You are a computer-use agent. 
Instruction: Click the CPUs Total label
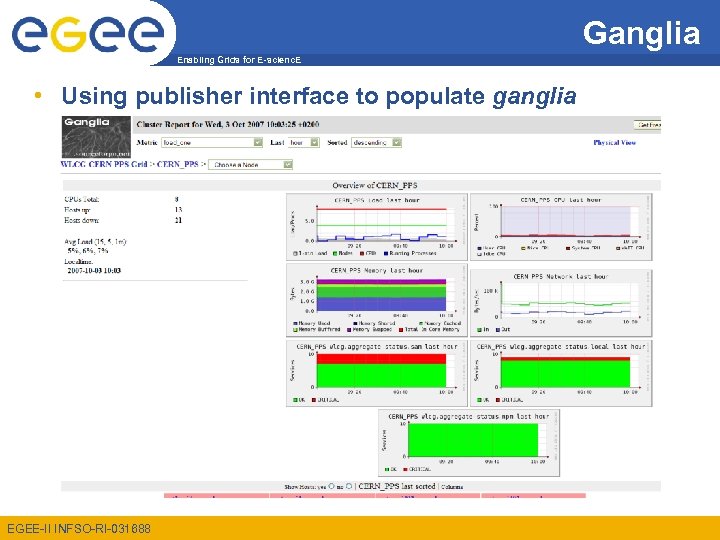pyautogui.click(x=82, y=199)
